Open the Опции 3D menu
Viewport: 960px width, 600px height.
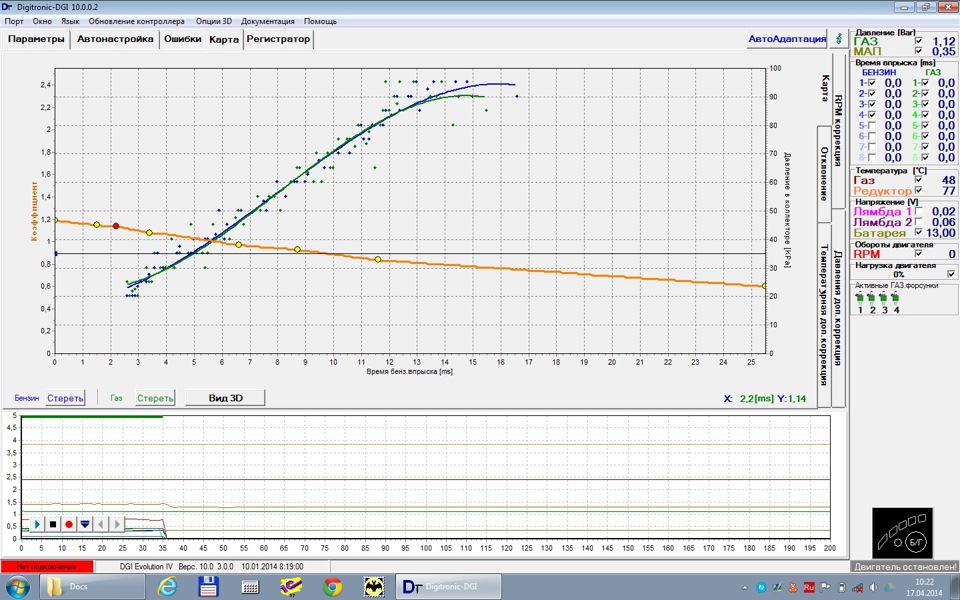[213, 20]
